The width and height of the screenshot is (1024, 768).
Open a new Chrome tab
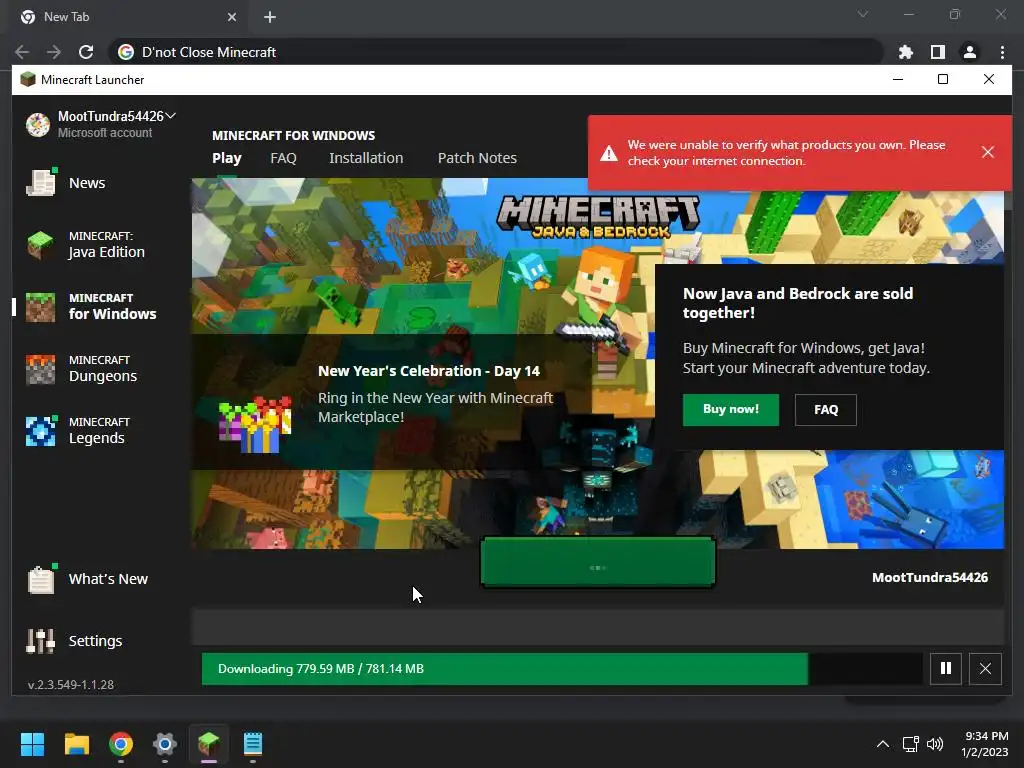(270, 17)
